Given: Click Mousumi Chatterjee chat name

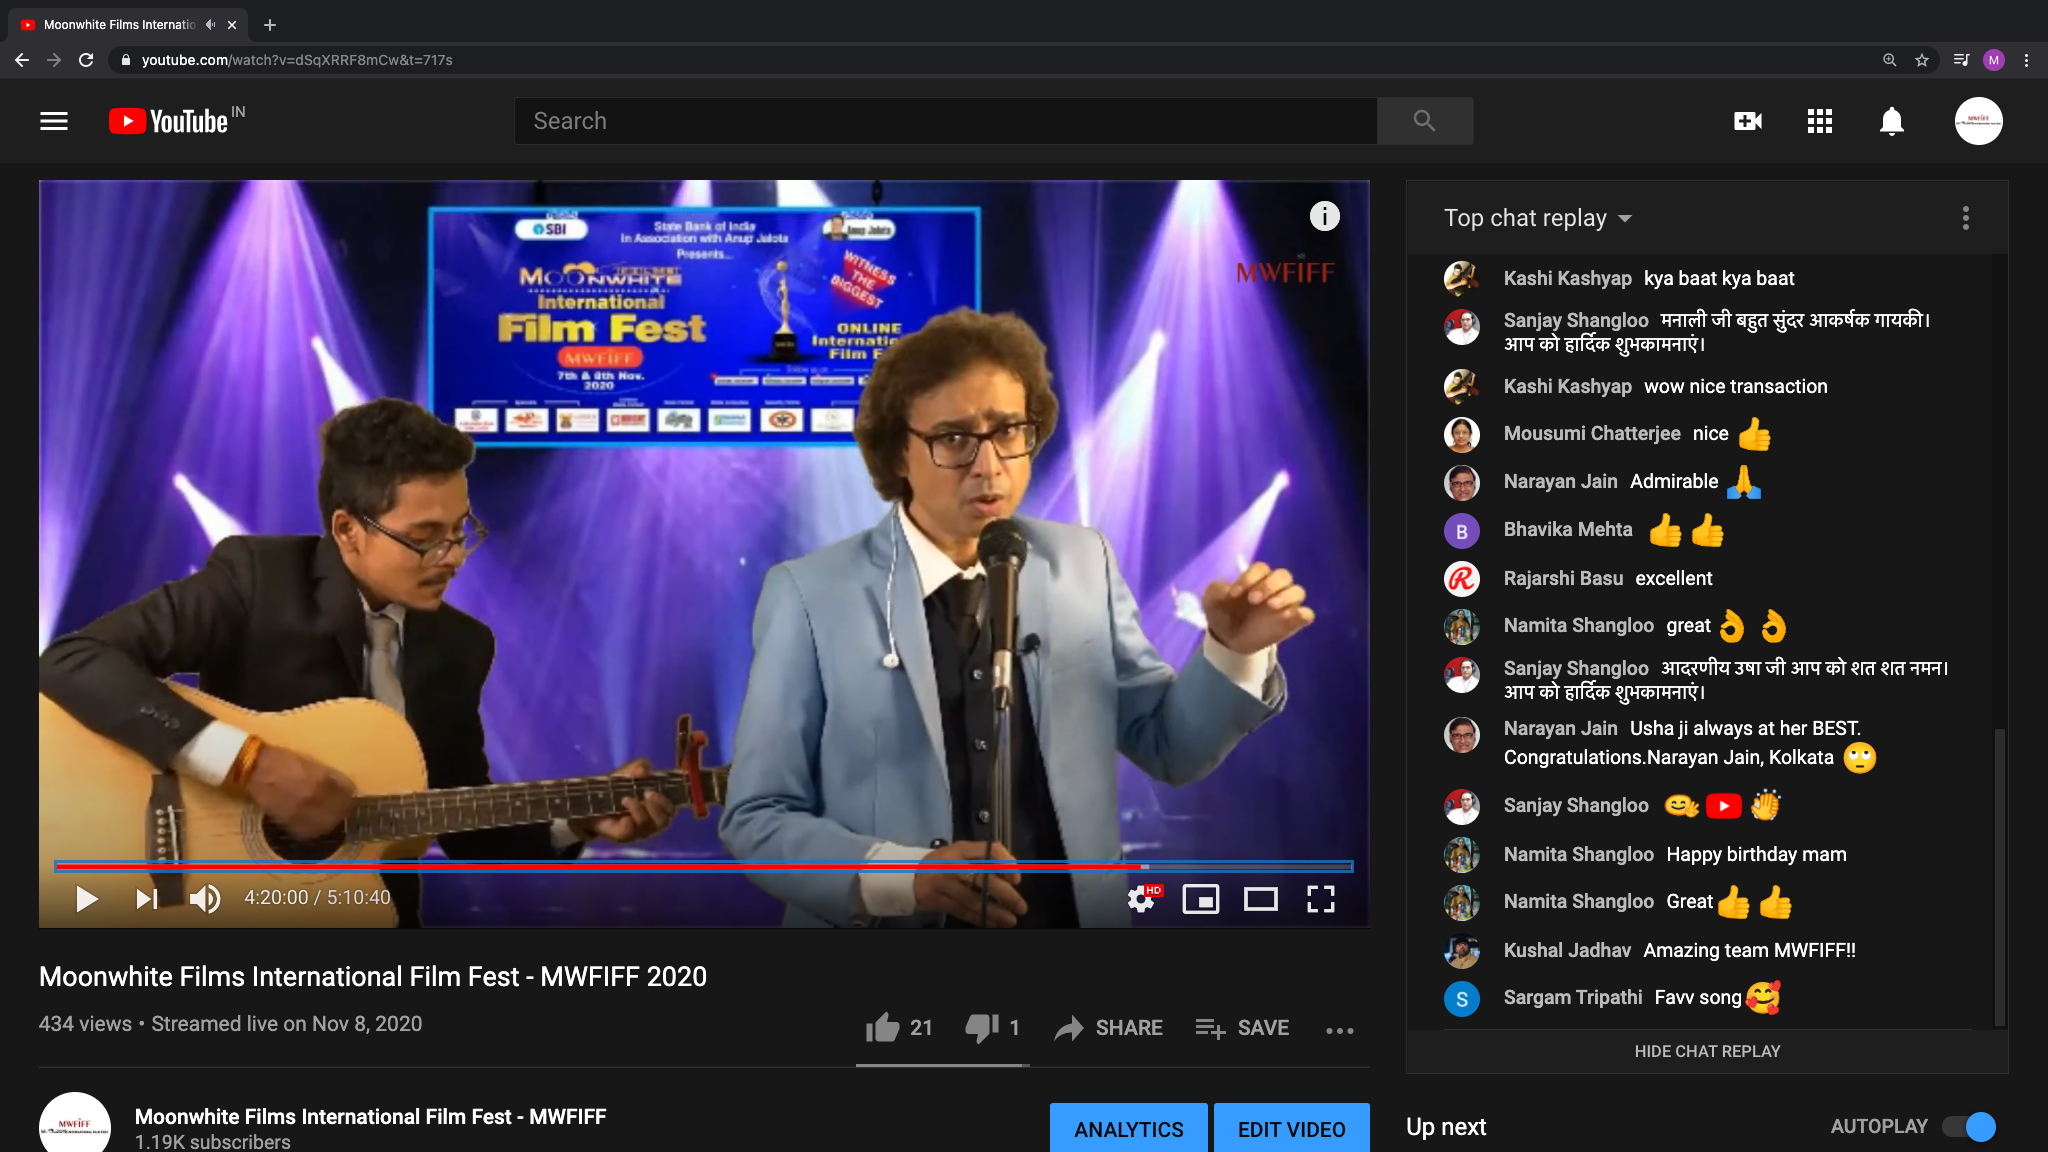Looking at the screenshot, I should (x=1591, y=433).
